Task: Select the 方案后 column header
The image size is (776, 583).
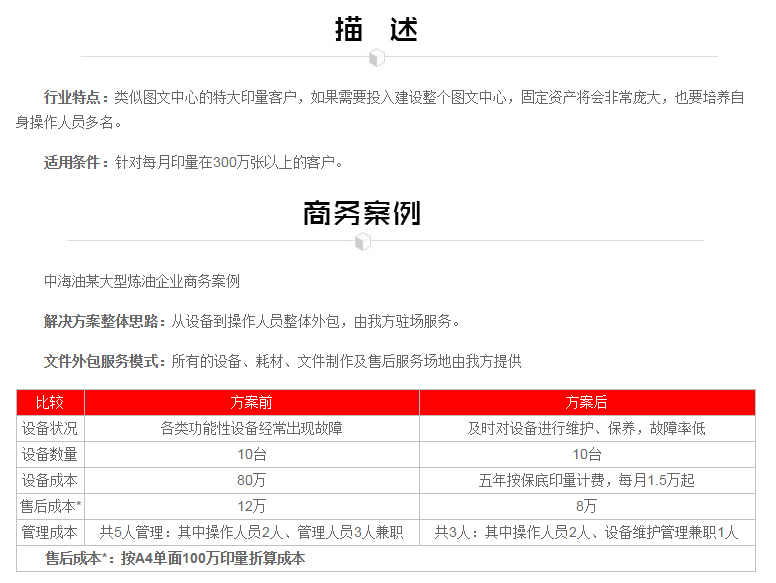Action: click(x=586, y=402)
